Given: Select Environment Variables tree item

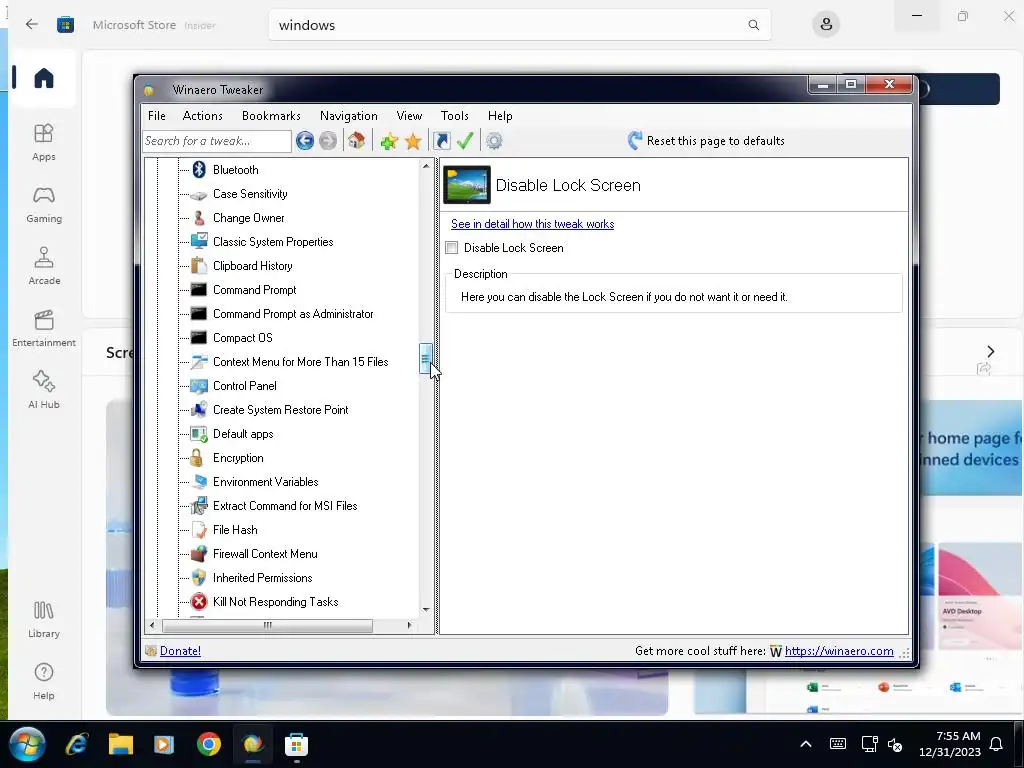Looking at the screenshot, I should coord(265,482).
